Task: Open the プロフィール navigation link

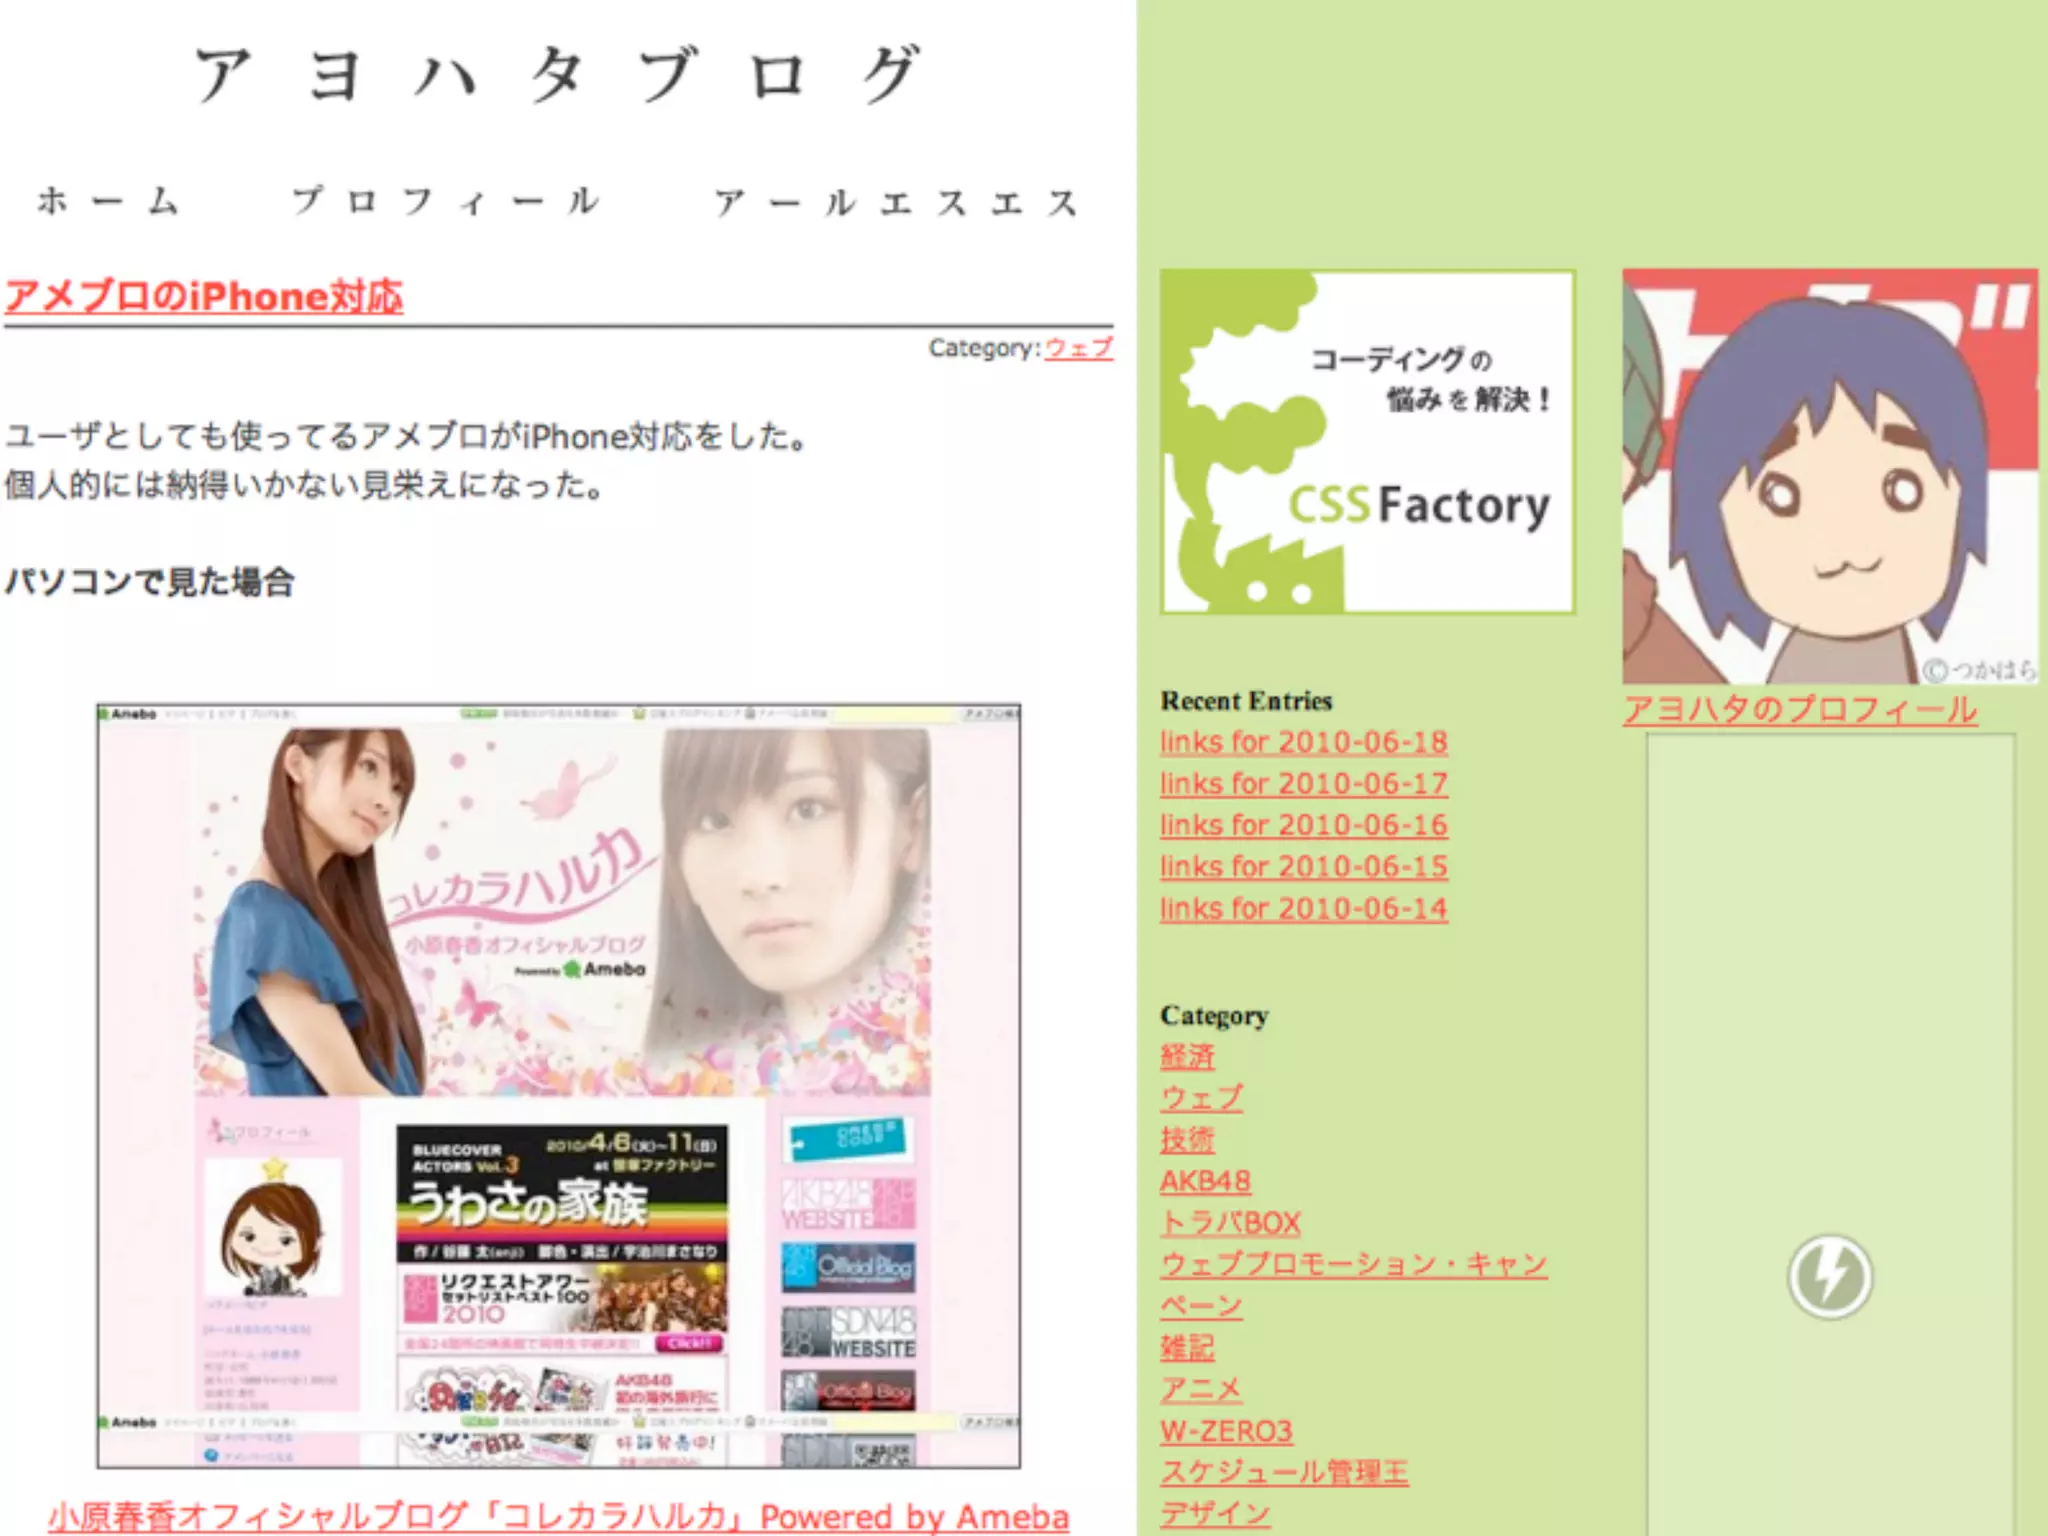Action: click(446, 201)
